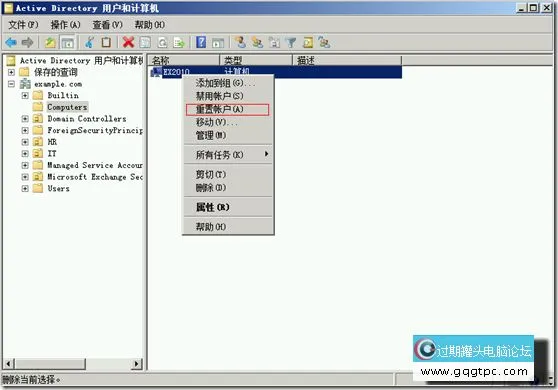This screenshot has width=558, height=390.
Task: Click the tree pane horizontal scrollbar thumb
Action: click(50, 364)
